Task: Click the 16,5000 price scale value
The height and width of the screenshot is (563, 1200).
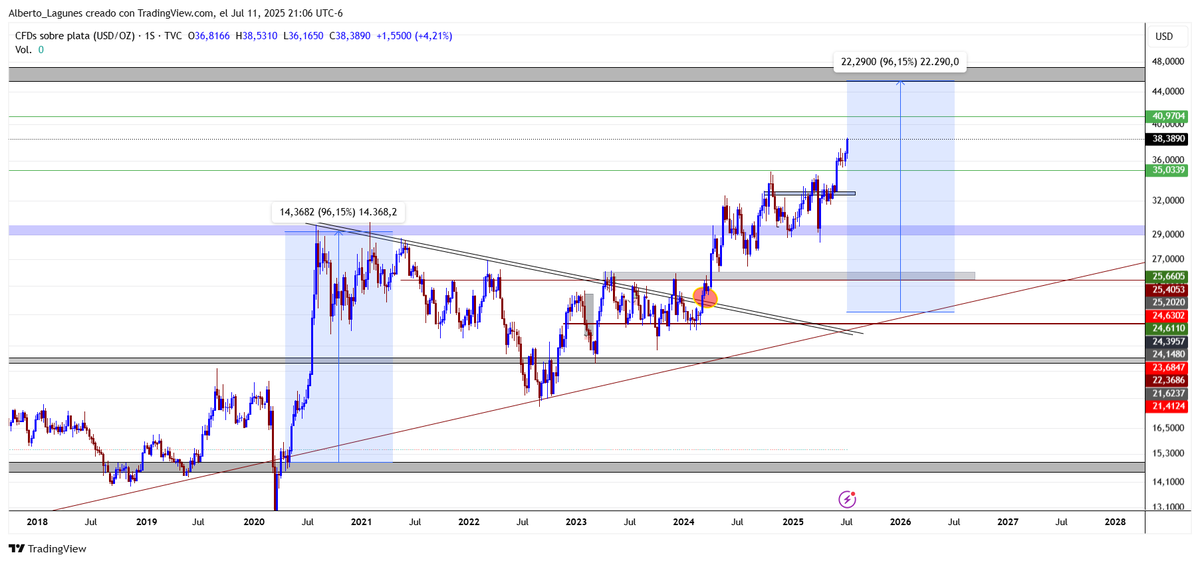Action: coord(1169,428)
